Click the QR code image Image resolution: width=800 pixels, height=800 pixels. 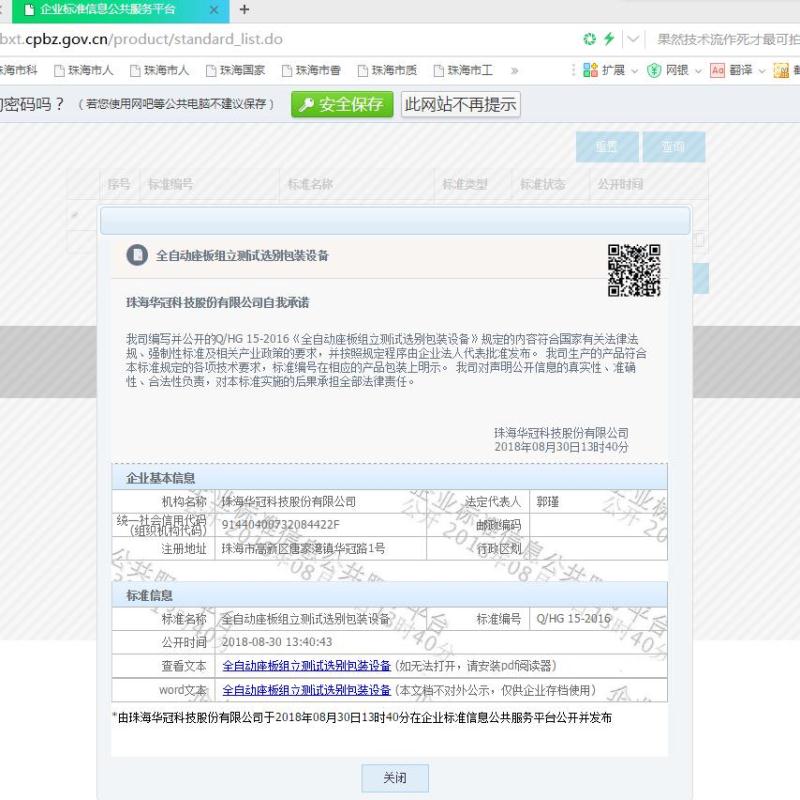tap(634, 270)
